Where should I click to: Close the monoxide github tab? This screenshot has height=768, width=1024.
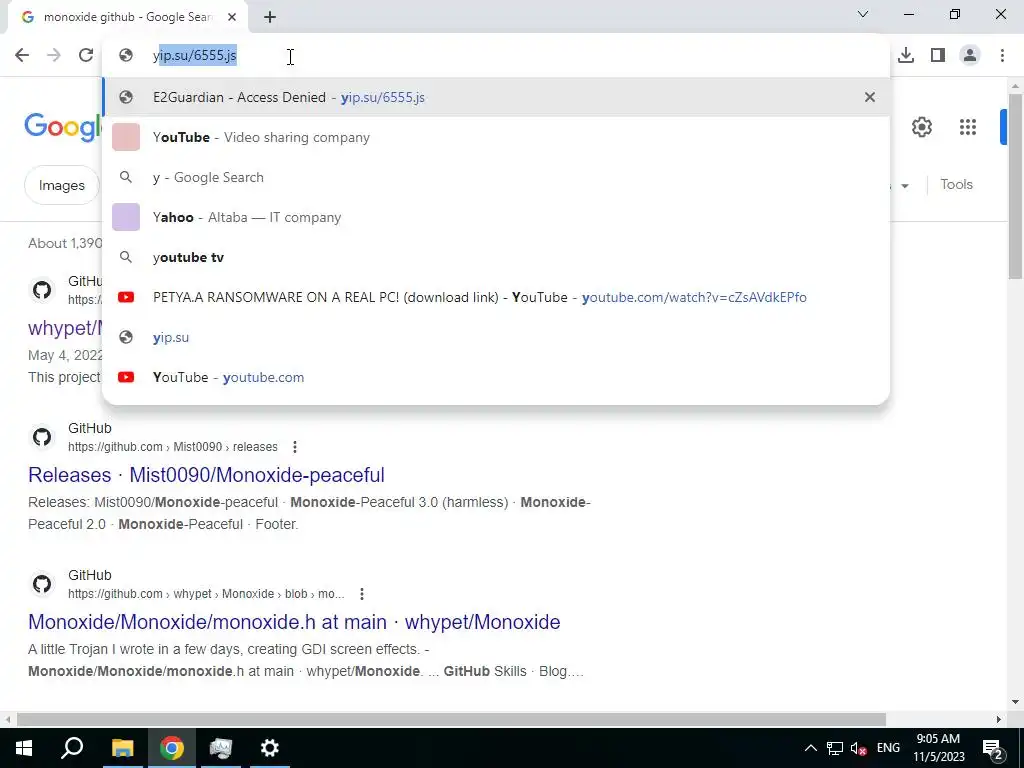(232, 17)
